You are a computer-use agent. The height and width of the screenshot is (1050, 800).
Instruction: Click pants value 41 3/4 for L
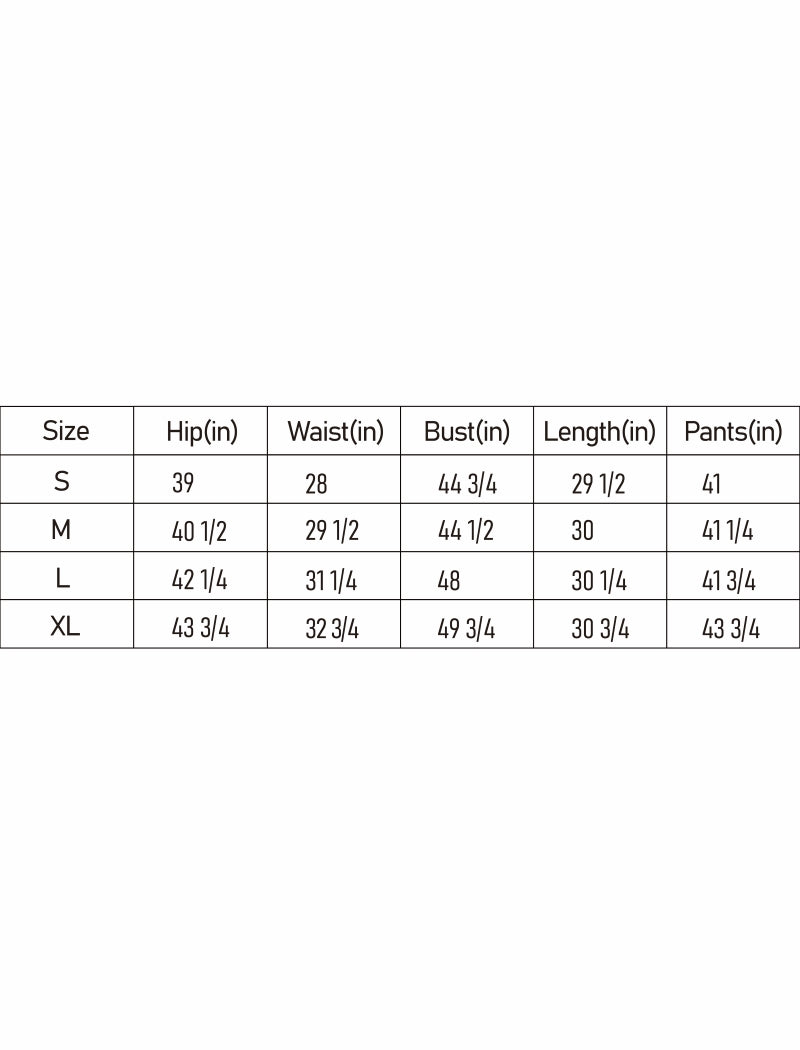coord(729,581)
